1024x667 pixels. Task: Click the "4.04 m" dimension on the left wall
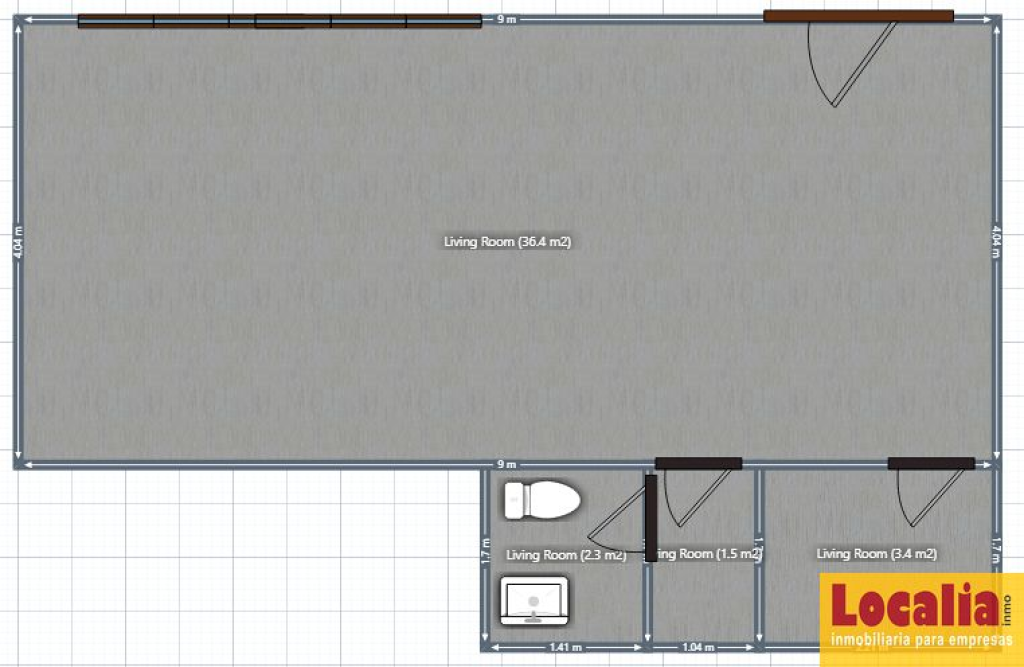click(18, 242)
